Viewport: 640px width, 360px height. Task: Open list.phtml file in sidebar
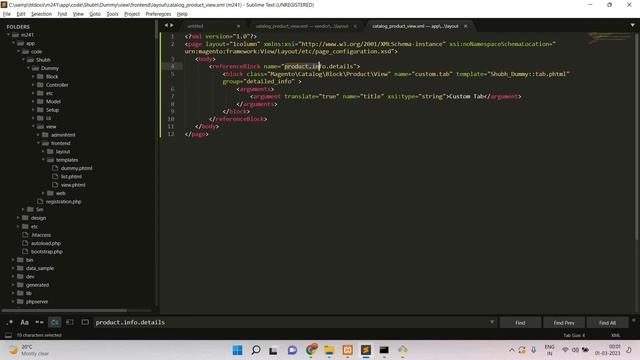click(x=71, y=176)
